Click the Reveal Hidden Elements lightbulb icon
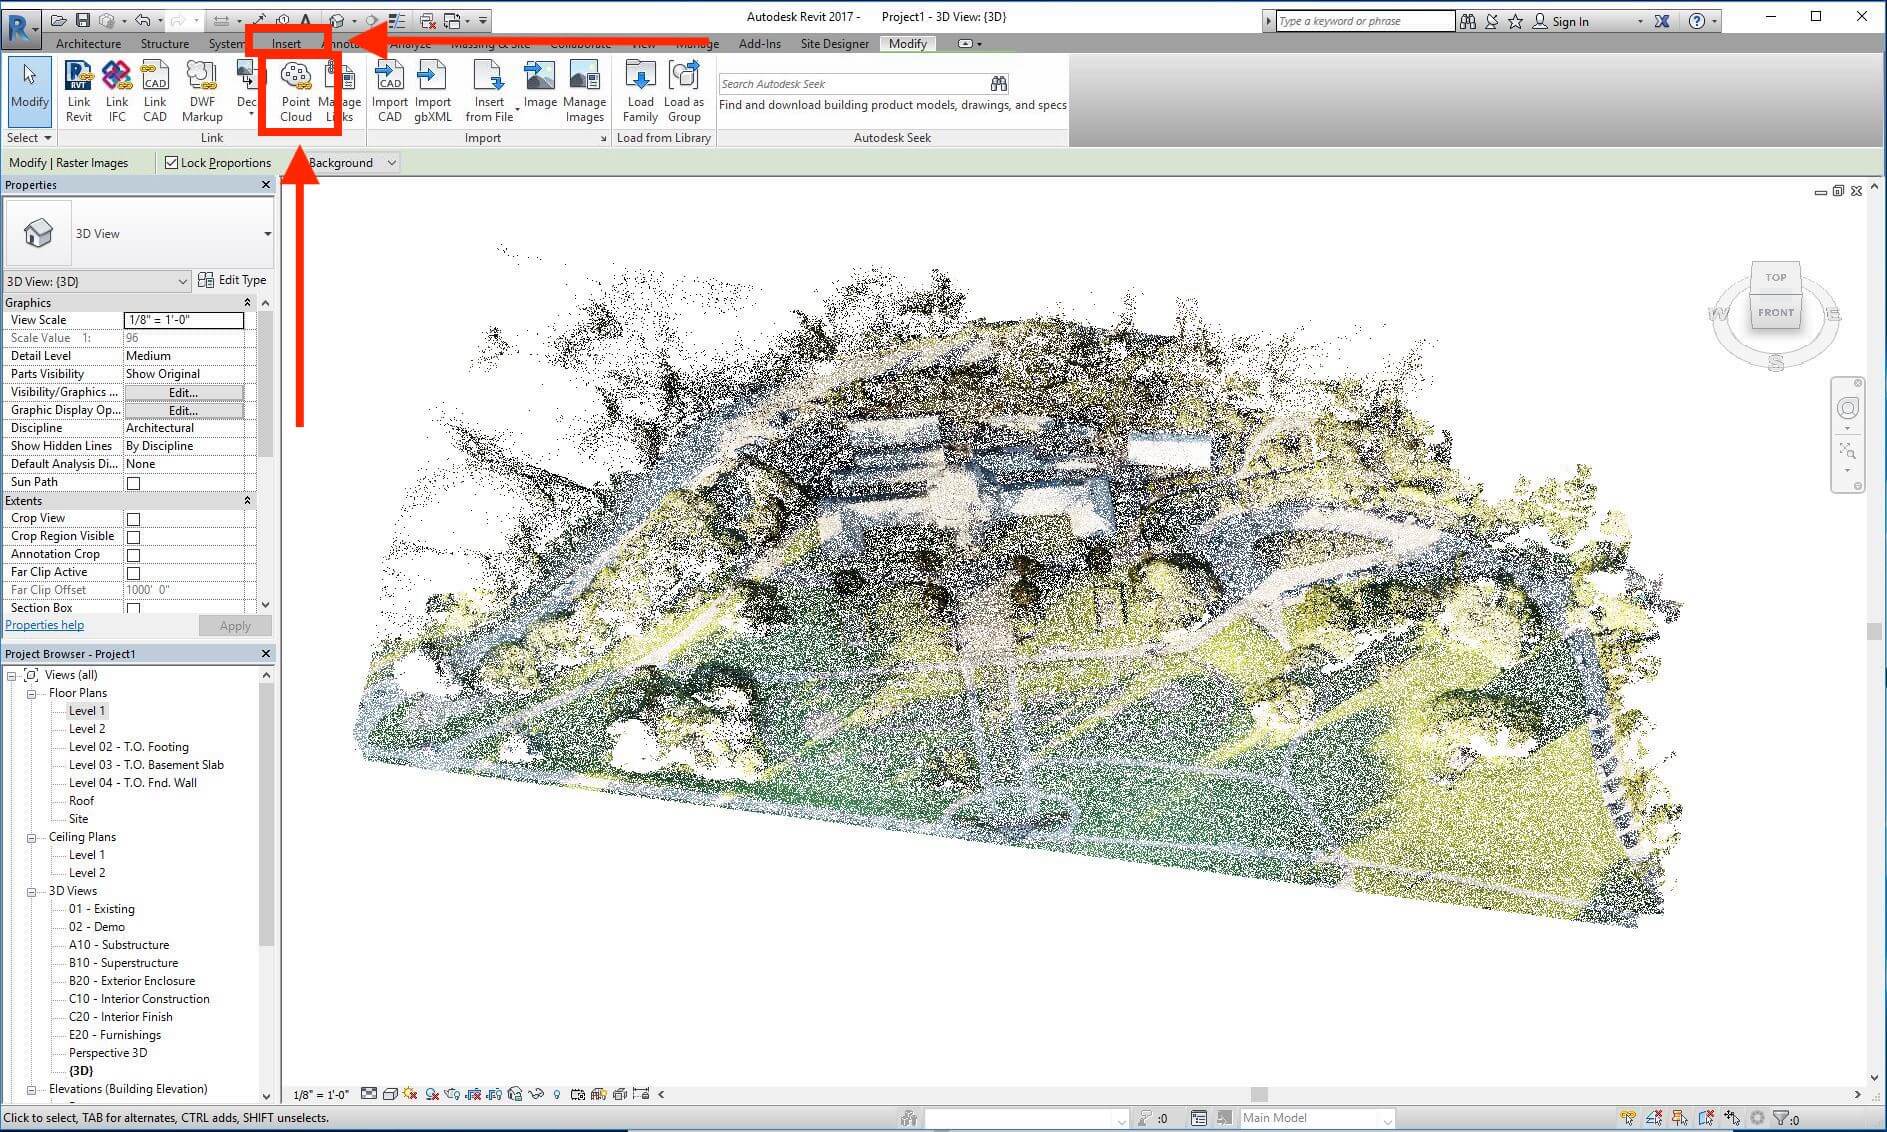Viewport: 1887px width, 1132px height. pyautogui.click(x=557, y=1094)
